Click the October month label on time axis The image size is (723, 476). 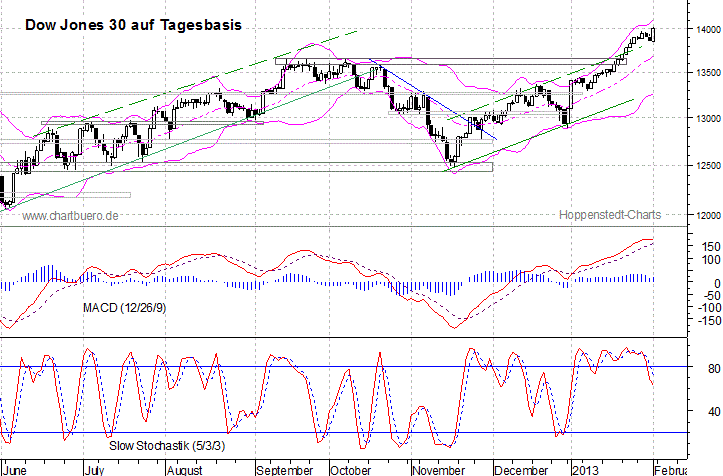pyautogui.click(x=350, y=470)
